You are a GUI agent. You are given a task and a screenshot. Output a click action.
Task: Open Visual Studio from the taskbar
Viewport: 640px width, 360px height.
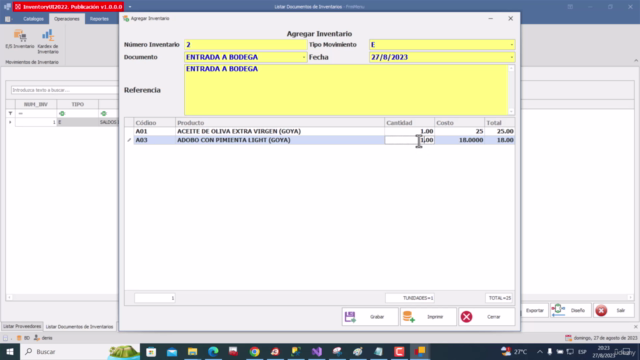coord(317,351)
